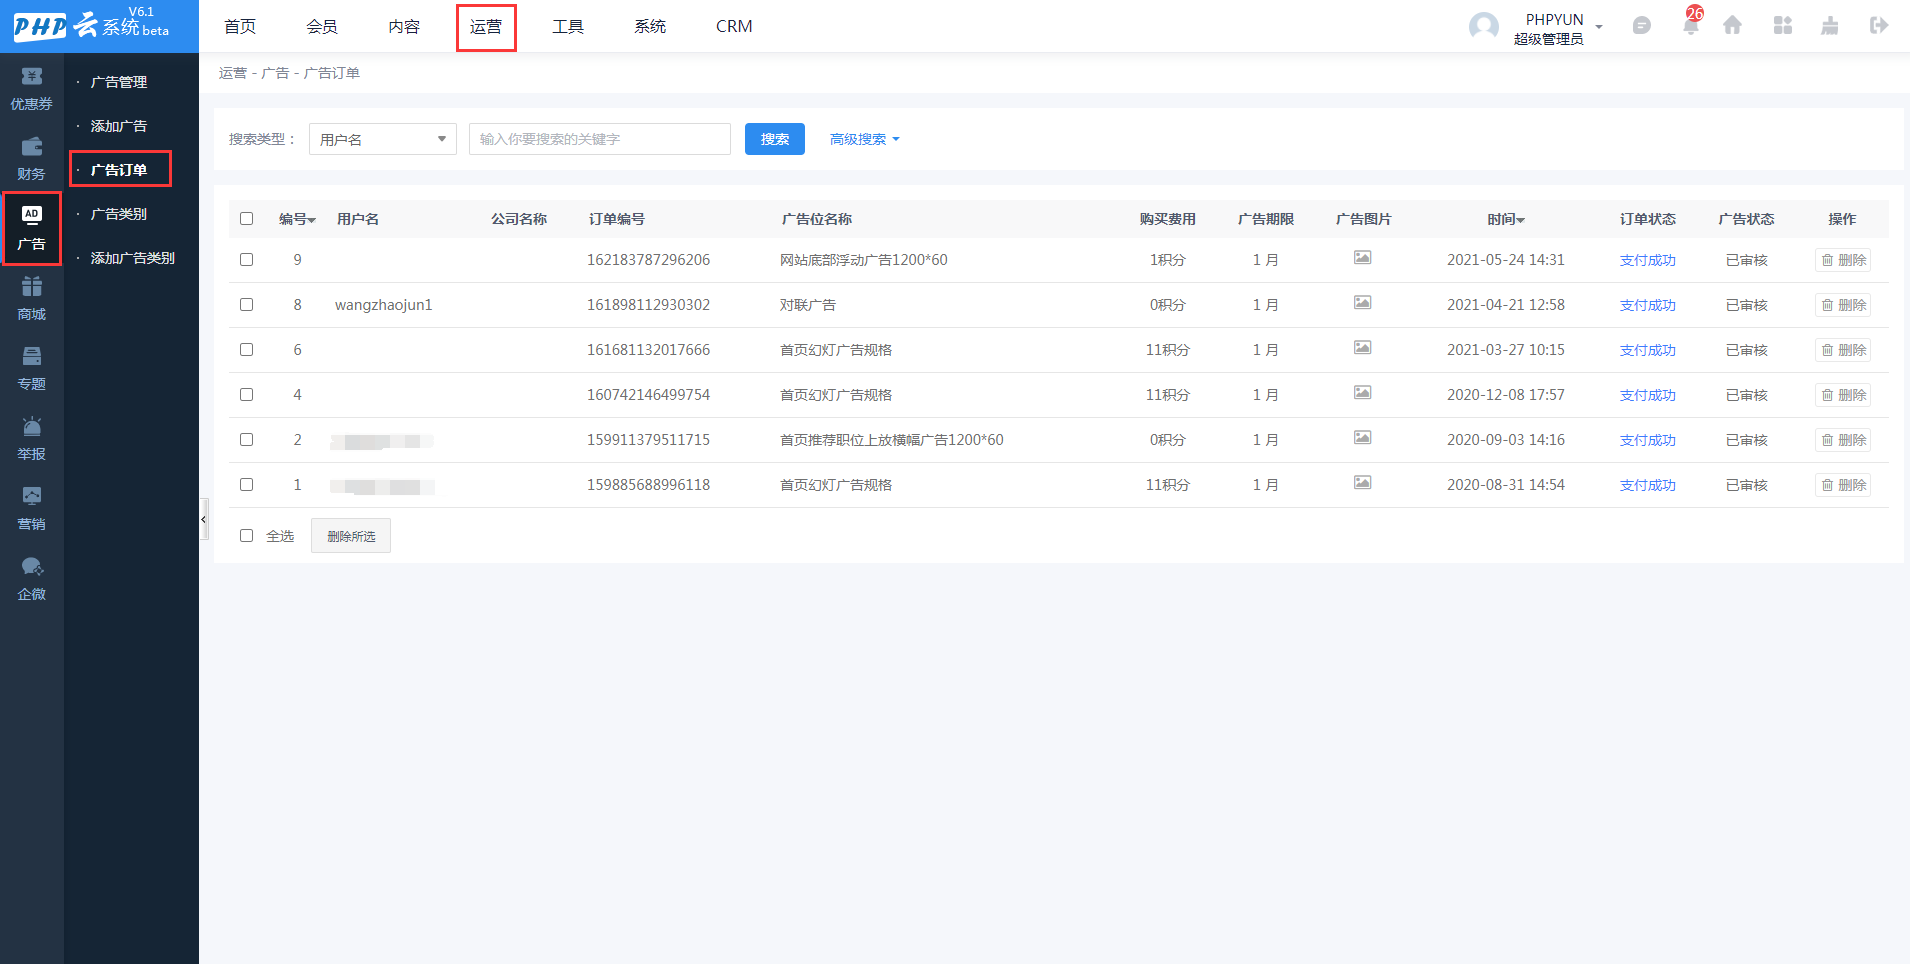Open 广告订单 in the submenu
Image resolution: width=1910 pixels, height=964 pixels.
coord(120,169)
